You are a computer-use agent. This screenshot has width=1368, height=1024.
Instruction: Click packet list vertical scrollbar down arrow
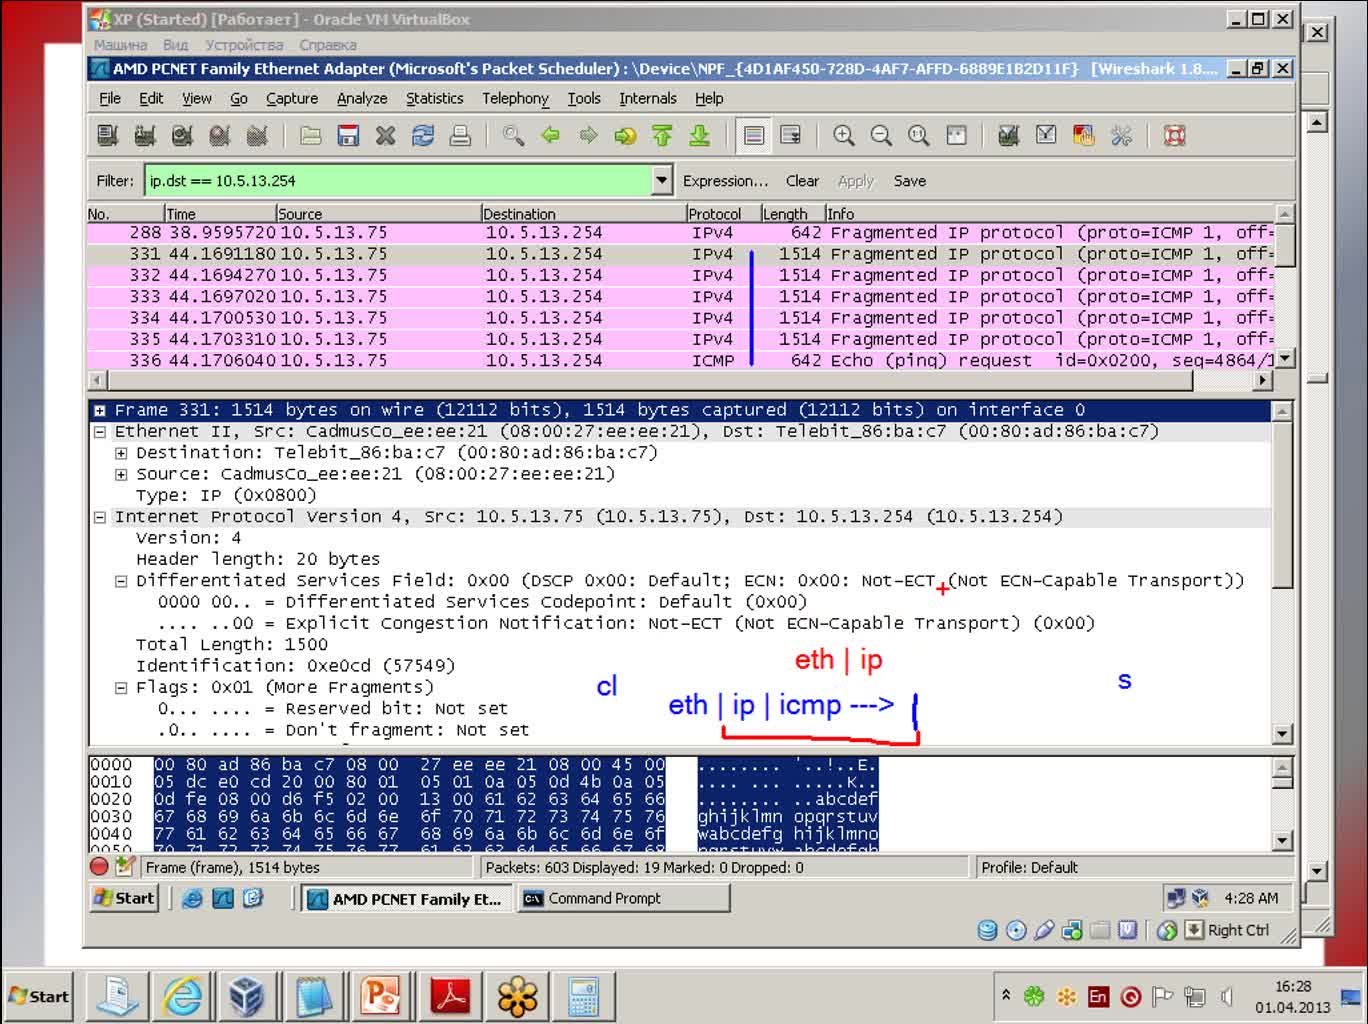[1285, 358]
